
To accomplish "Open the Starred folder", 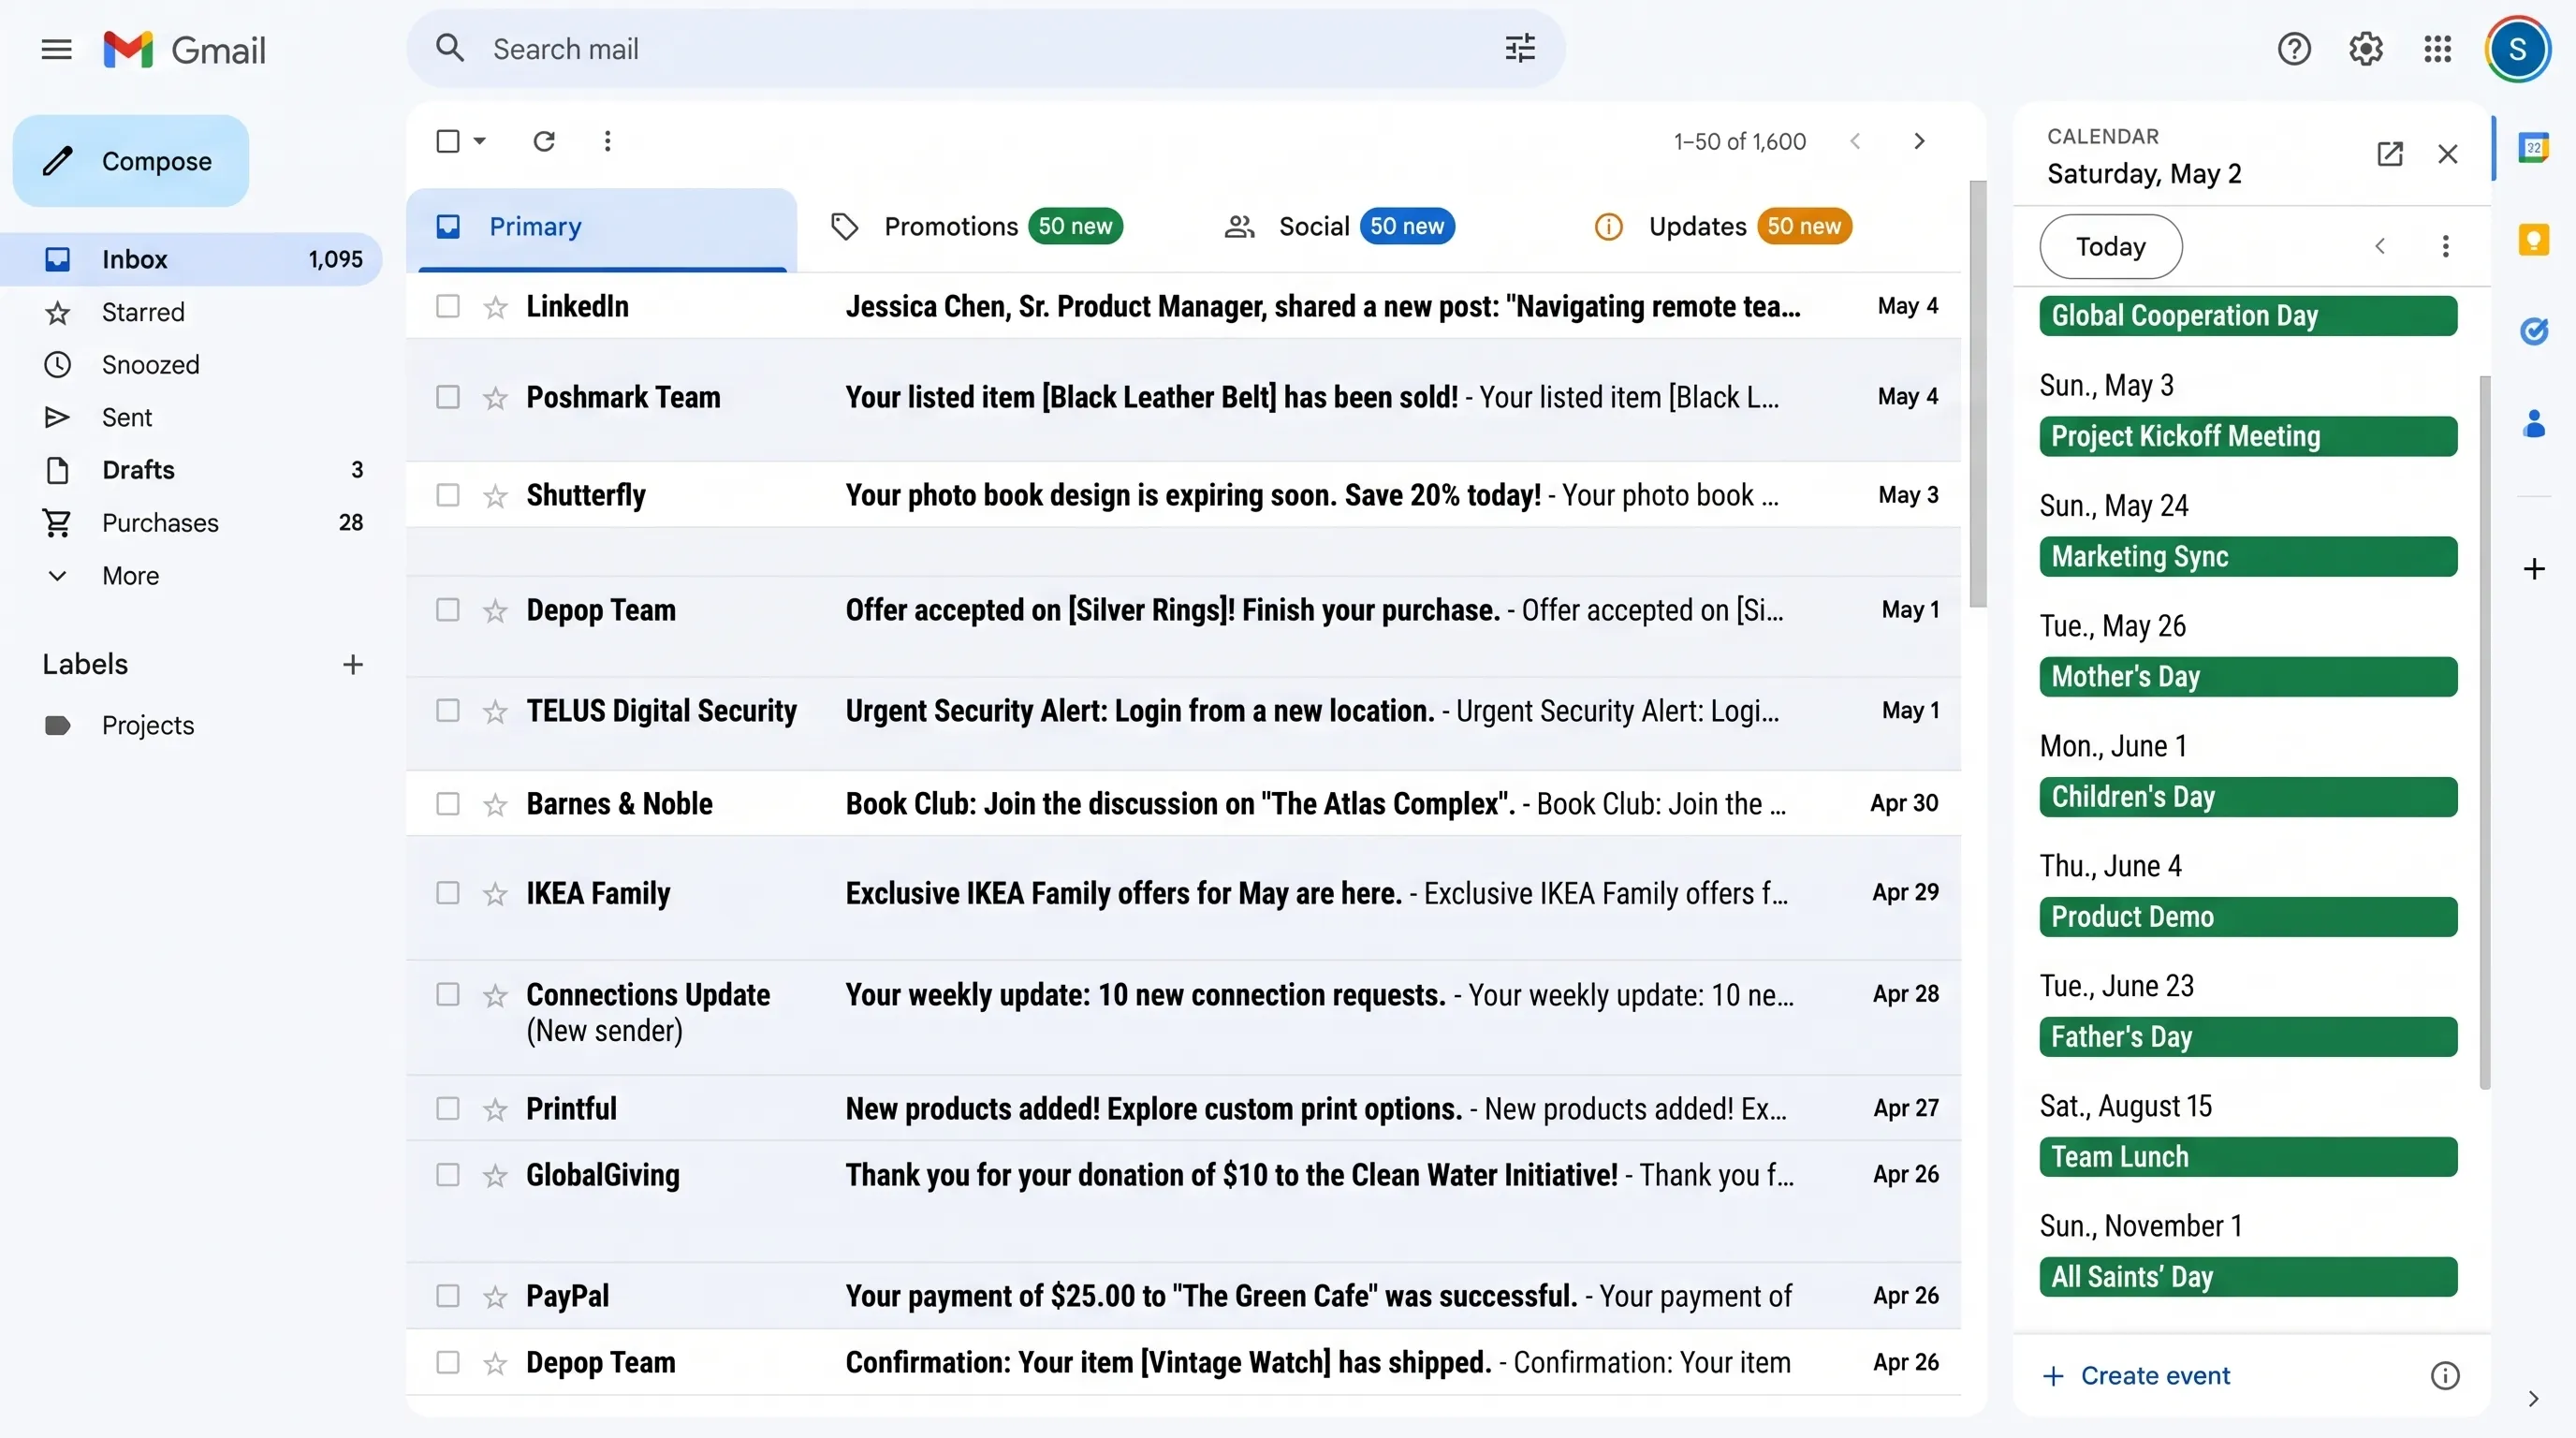I will point(190,312).
